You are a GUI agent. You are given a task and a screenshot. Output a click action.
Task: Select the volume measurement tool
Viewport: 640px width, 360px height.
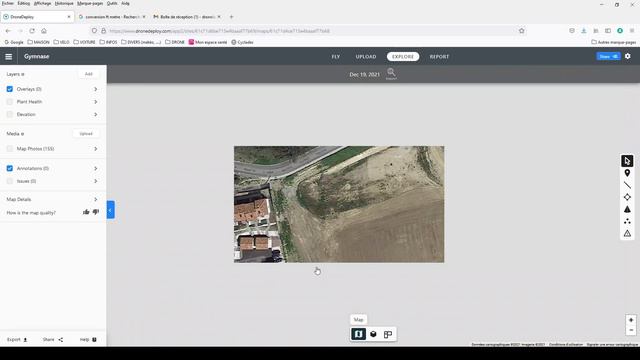pos(627,209)
